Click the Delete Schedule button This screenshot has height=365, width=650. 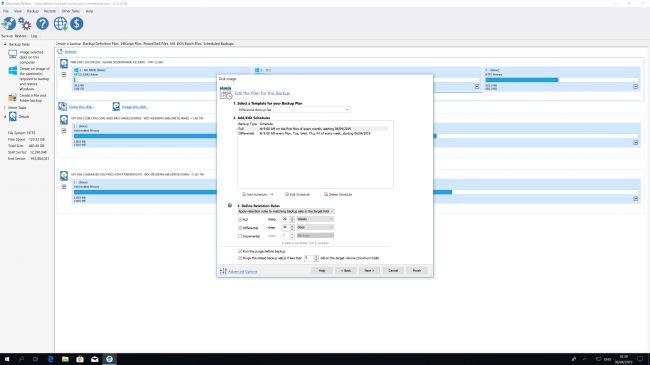pyautogui.click(x=338, y=194)
